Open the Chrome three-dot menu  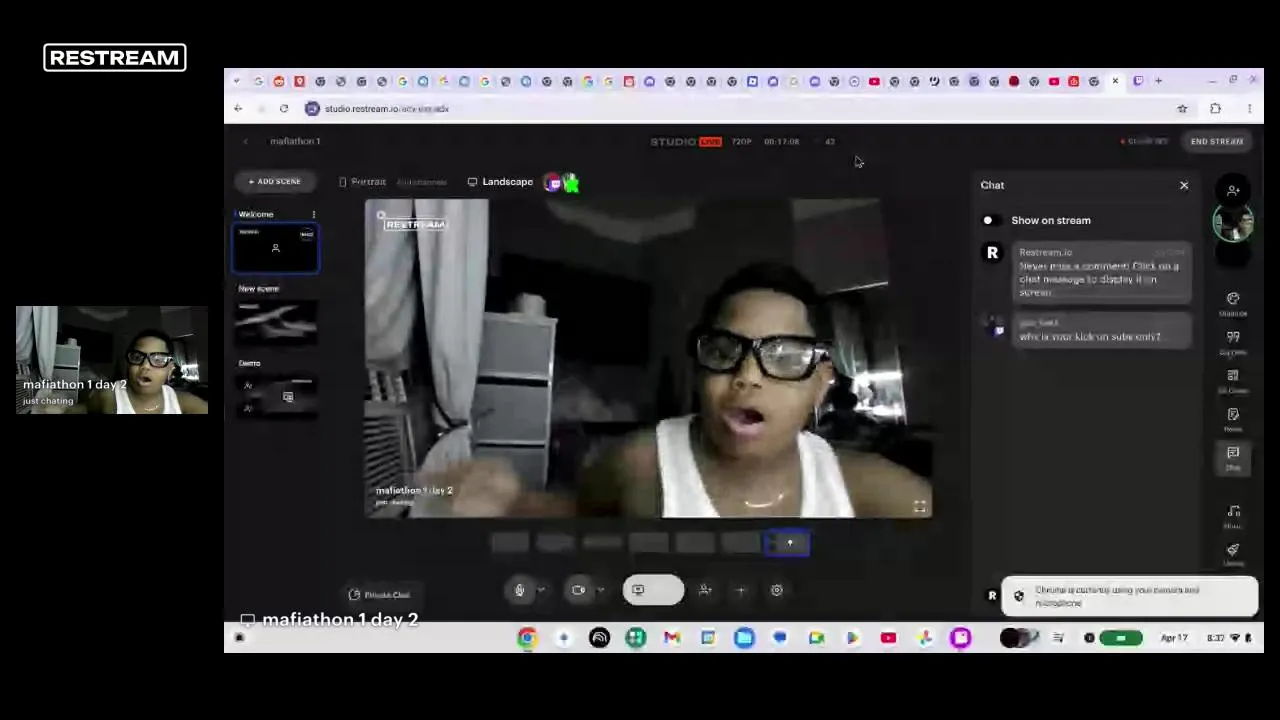point(1249,108)
